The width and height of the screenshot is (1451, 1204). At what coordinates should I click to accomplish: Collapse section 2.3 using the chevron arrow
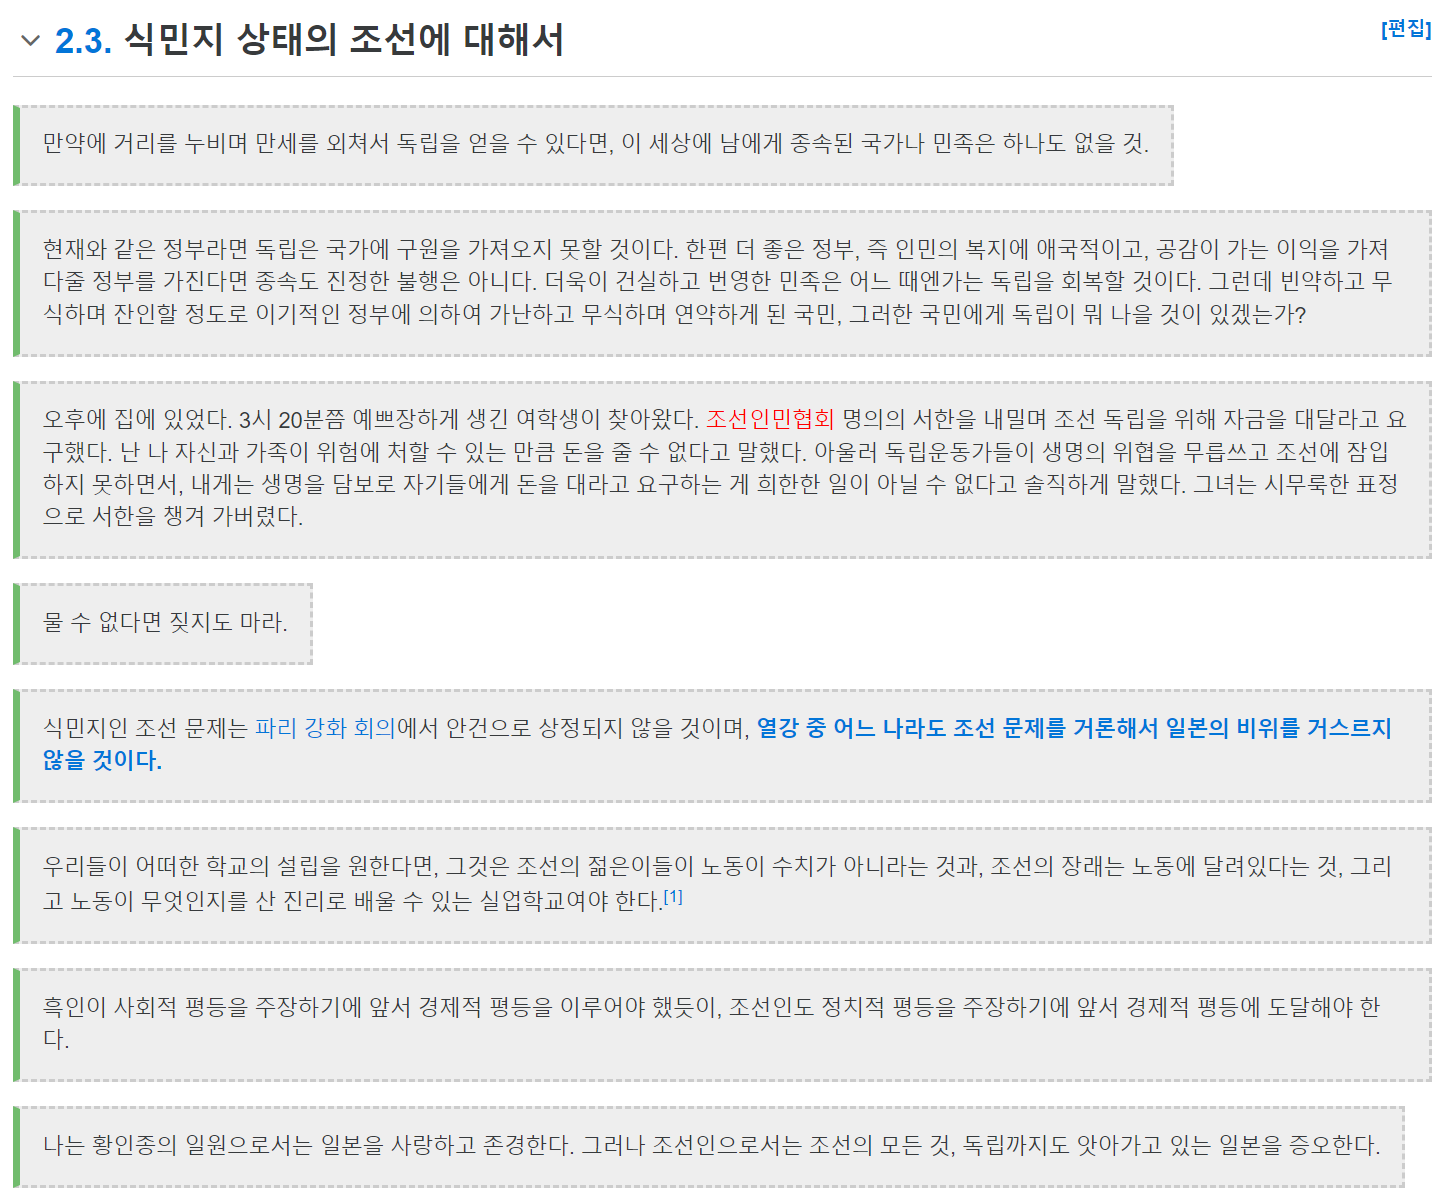click(x=30, y=41)
